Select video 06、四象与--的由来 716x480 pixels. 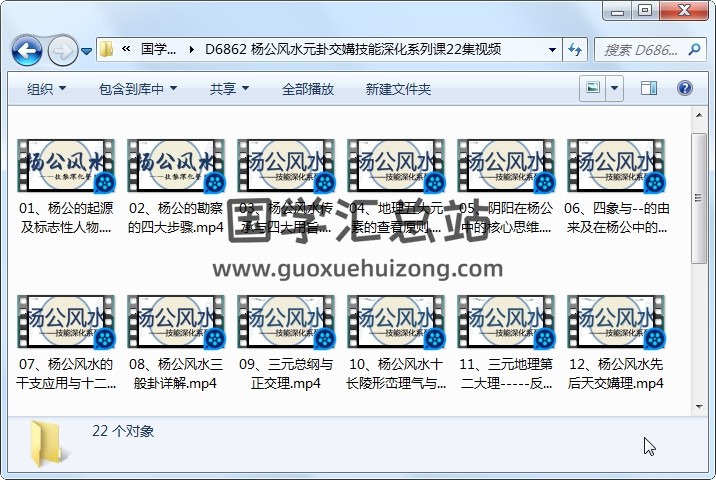coord(616,187)
